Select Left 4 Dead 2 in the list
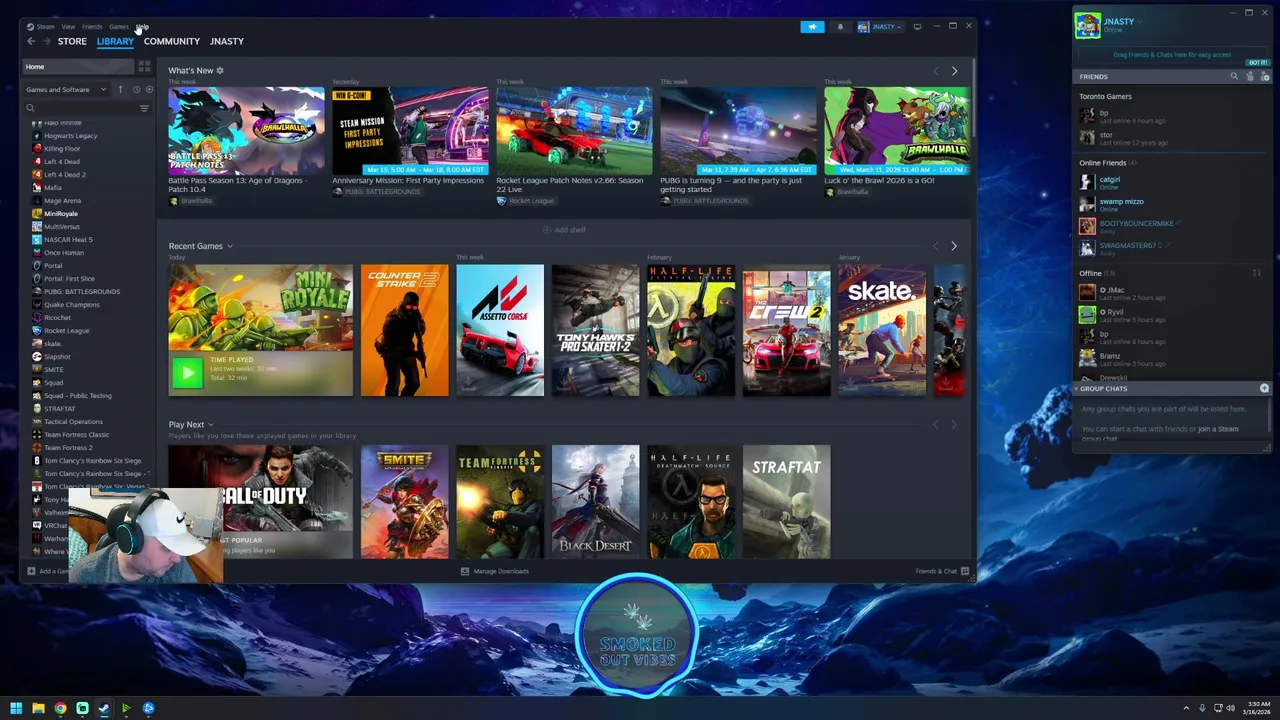The width and height of the screenshot is (1280, 720). (x=65, y=174)
